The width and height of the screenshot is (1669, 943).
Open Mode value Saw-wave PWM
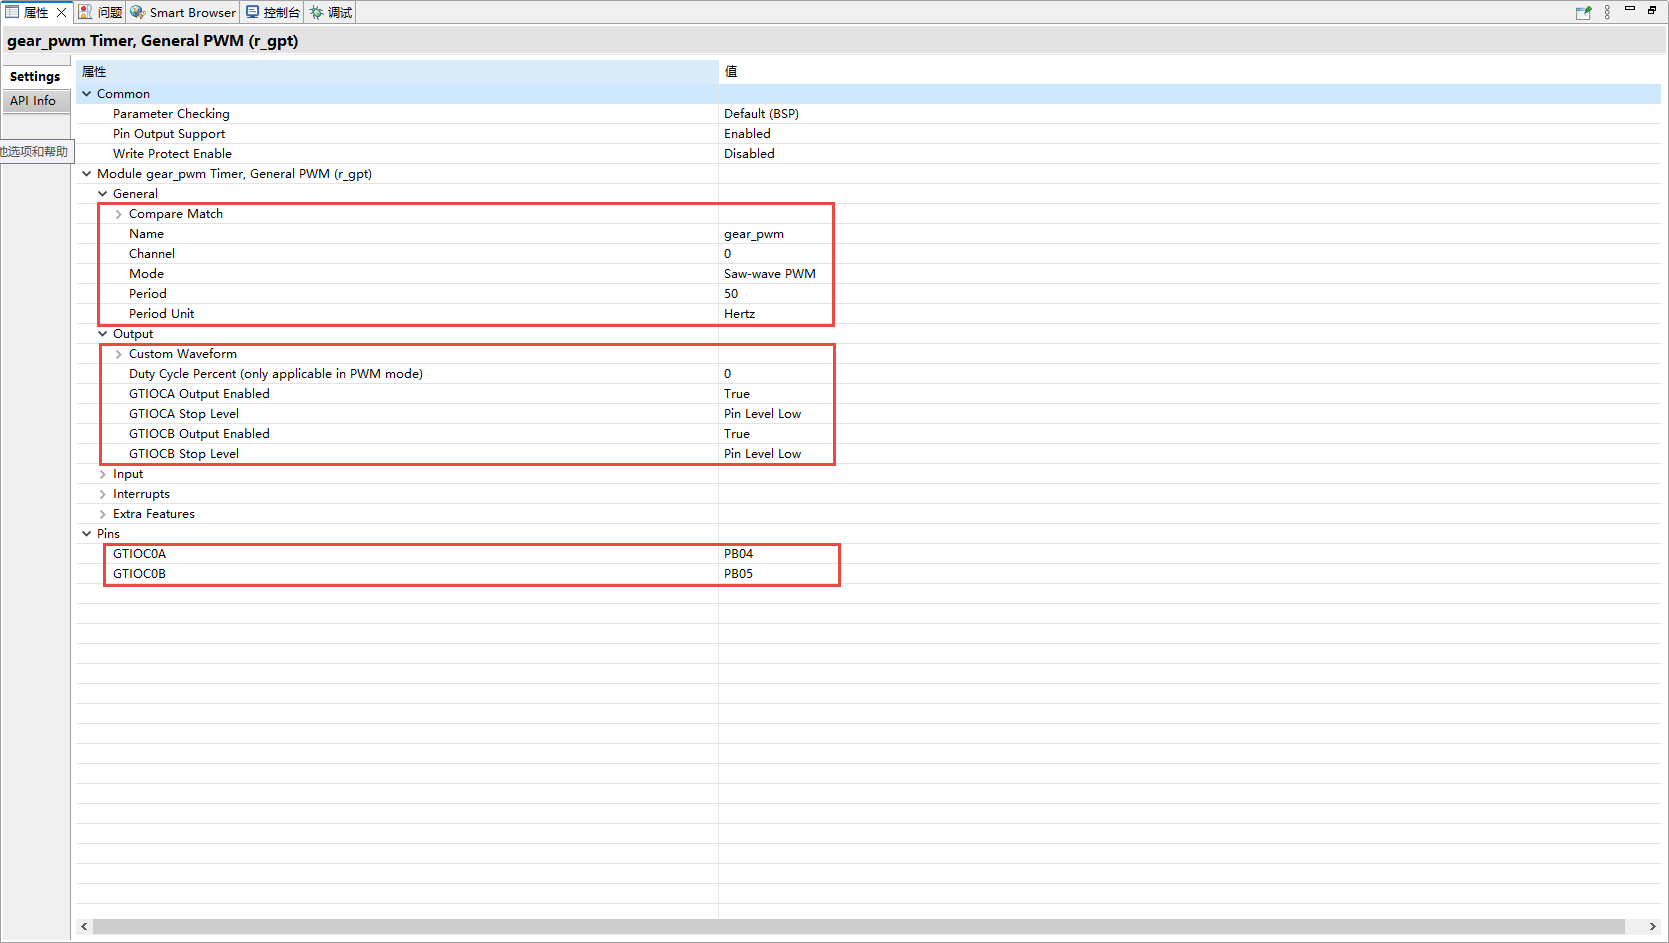[770, 274]
